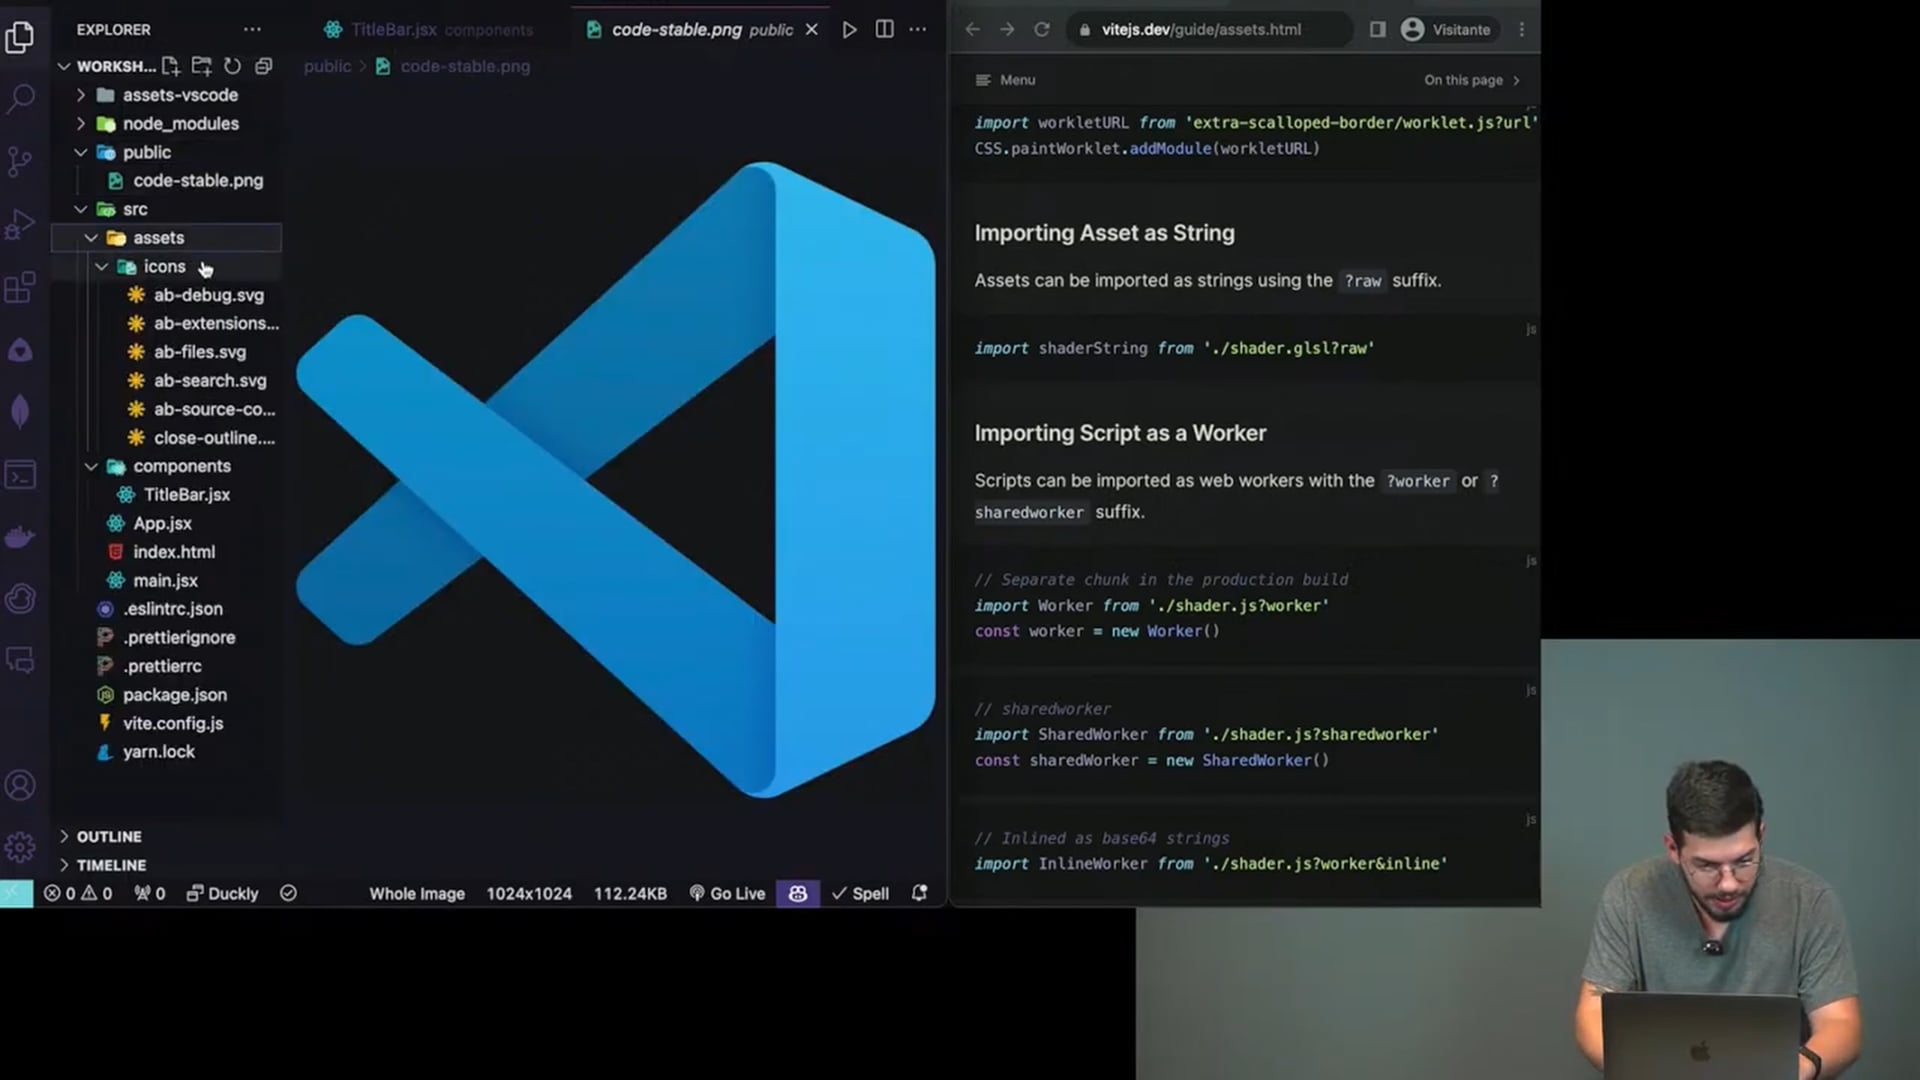Open the Search view in activity bar
The width and height of the screenshot is (1920, 1080).
click(x=20, y=98)
